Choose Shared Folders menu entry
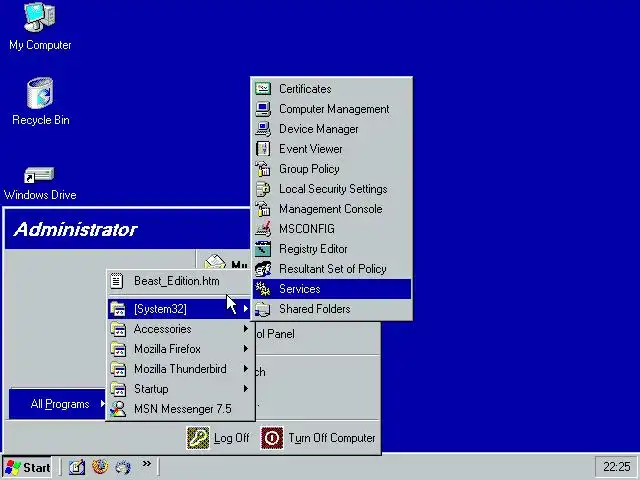This screenshot has height=480, width=640. tap(332, 309)
